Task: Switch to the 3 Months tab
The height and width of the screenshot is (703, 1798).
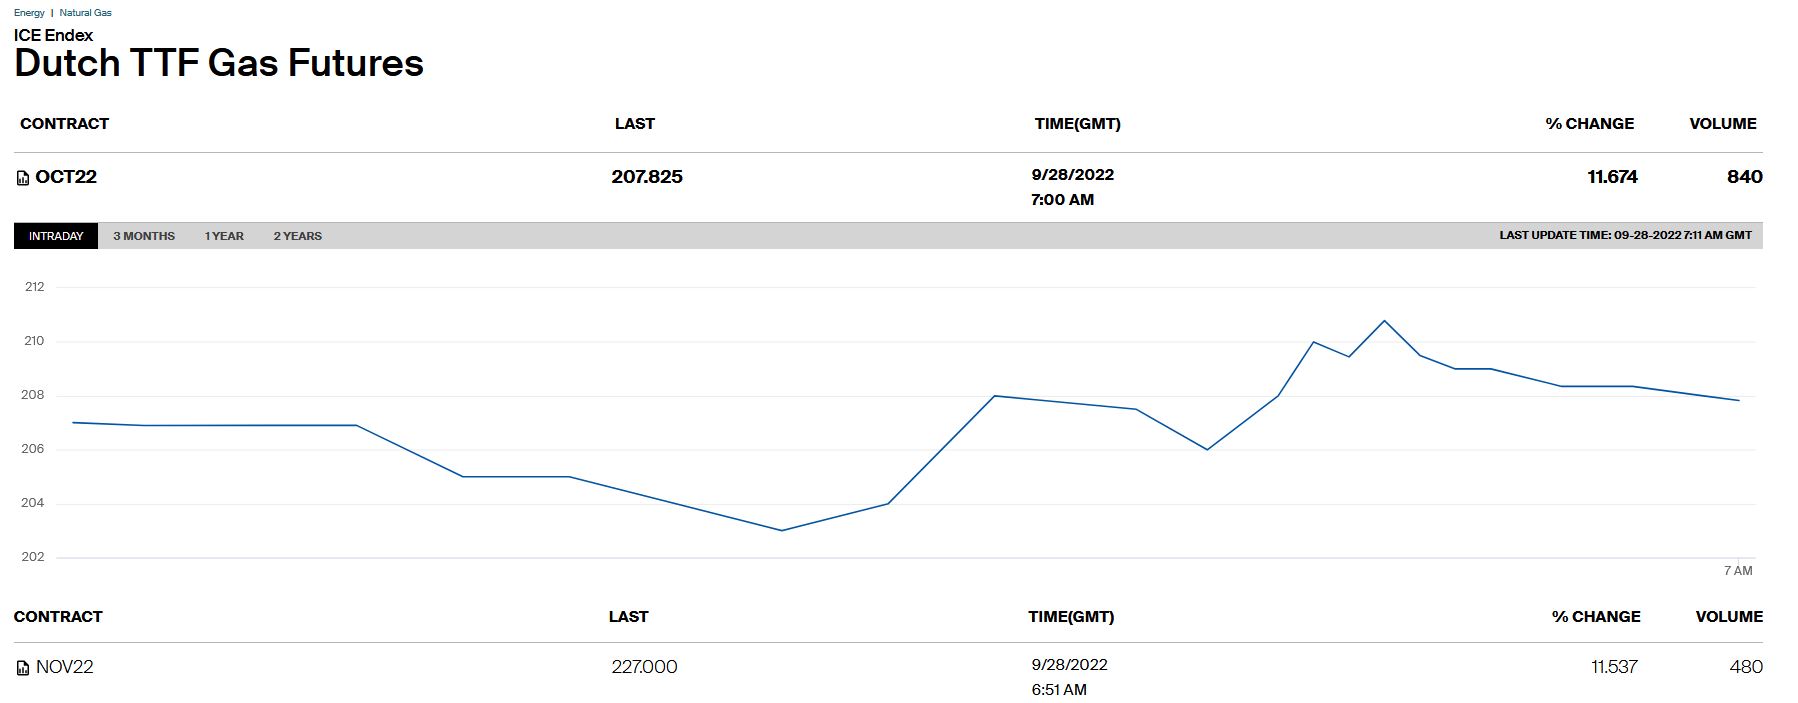Action: 144,236
